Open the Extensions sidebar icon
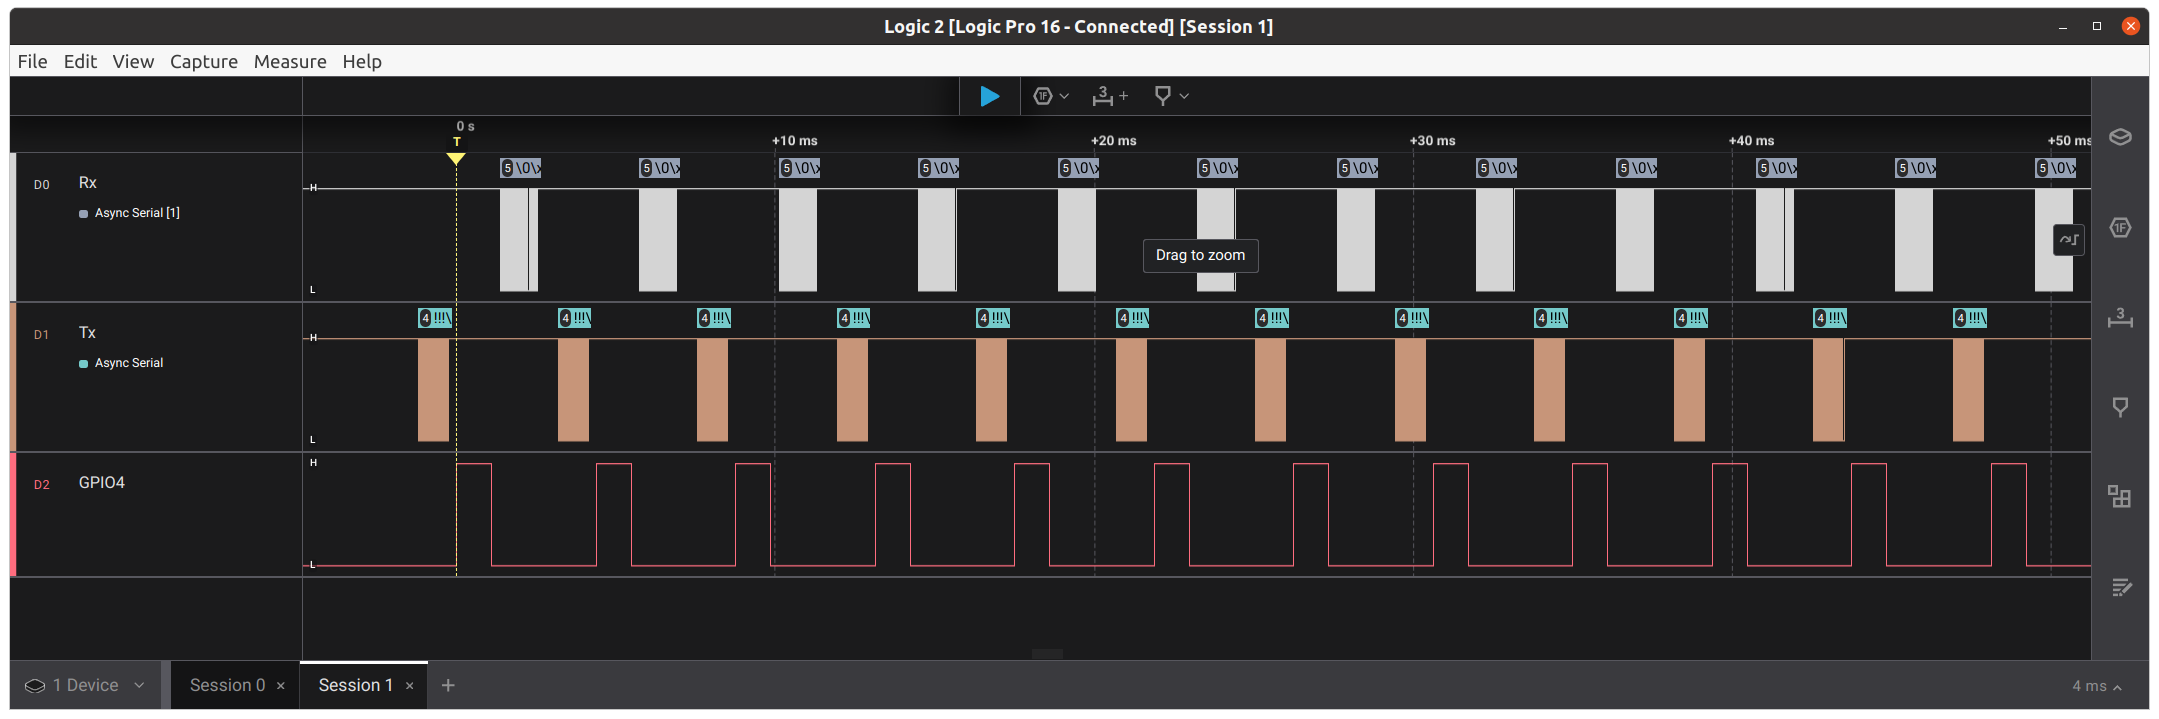This screenshot has height=719, width=2159. click(x=2120, y=497)
